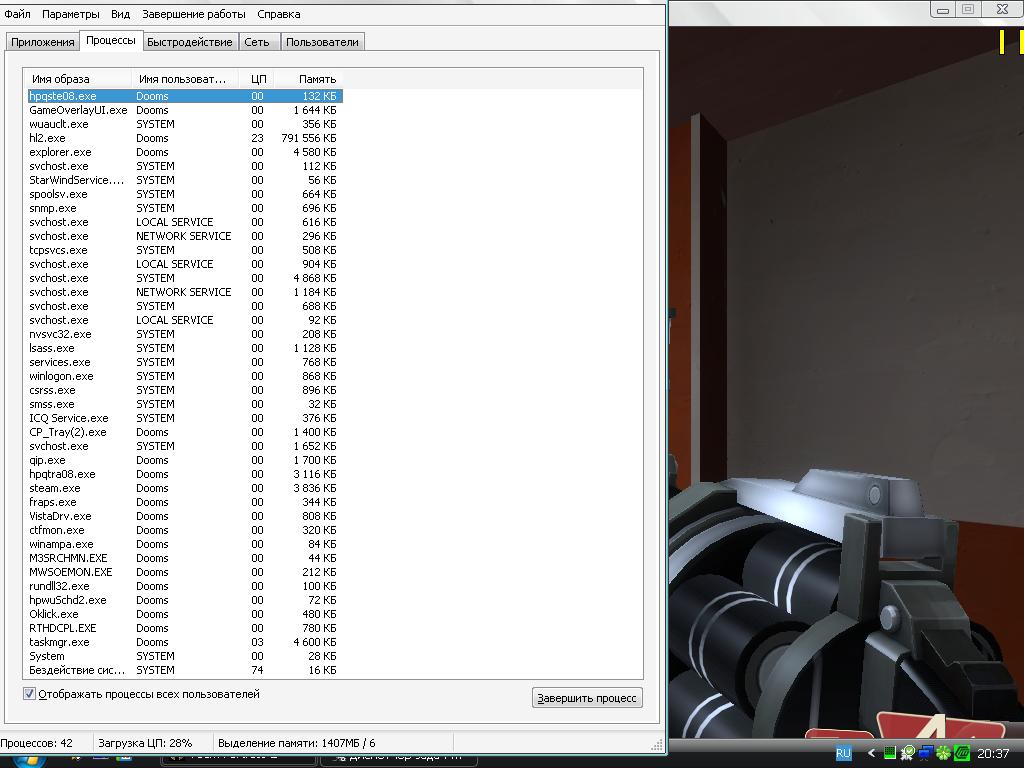Highlight the 'snmp.exe' process

tap(185, 208)
